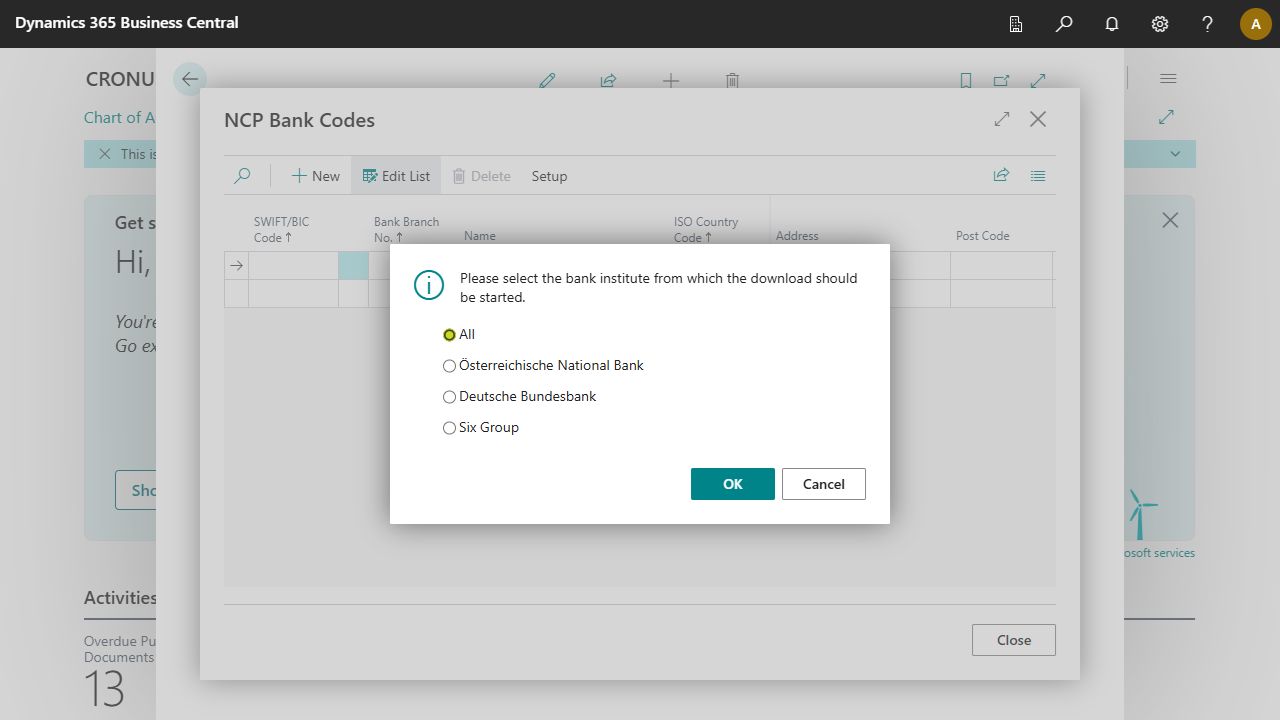Click the Name column header
The image size is (1280, 720).
coord(480,236)
